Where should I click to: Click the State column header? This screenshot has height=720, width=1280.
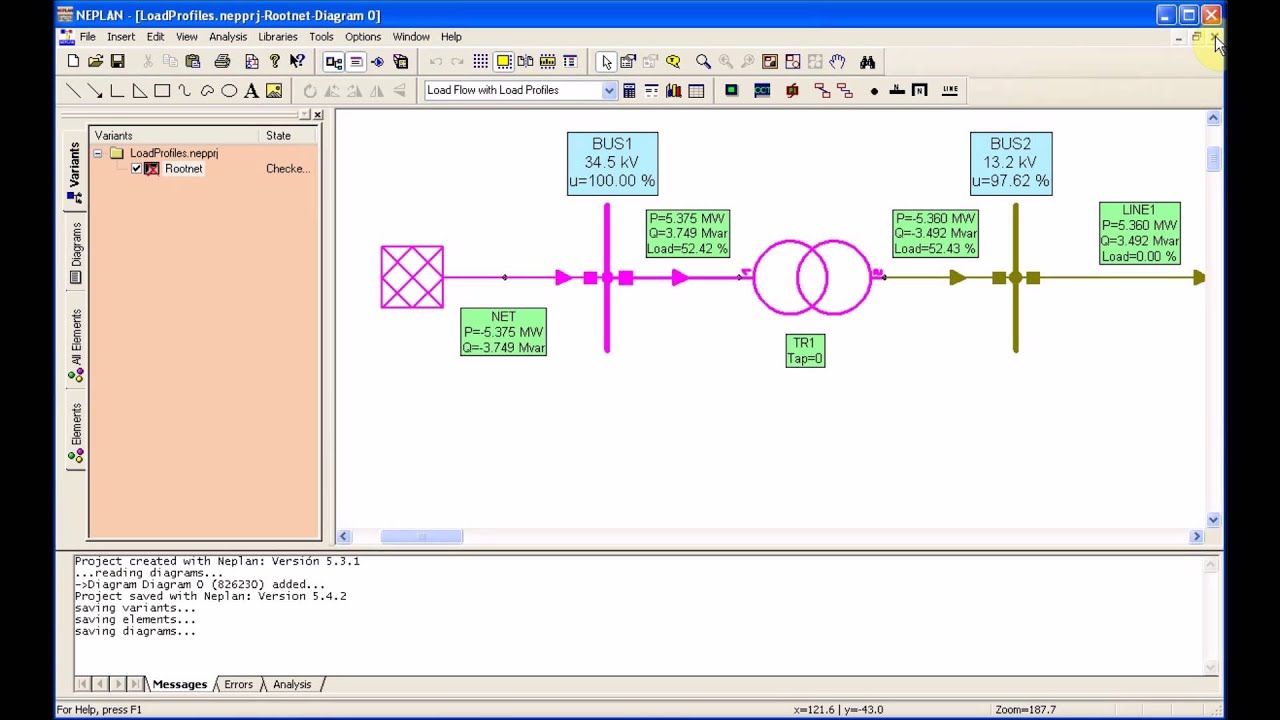tap(288, 136)
